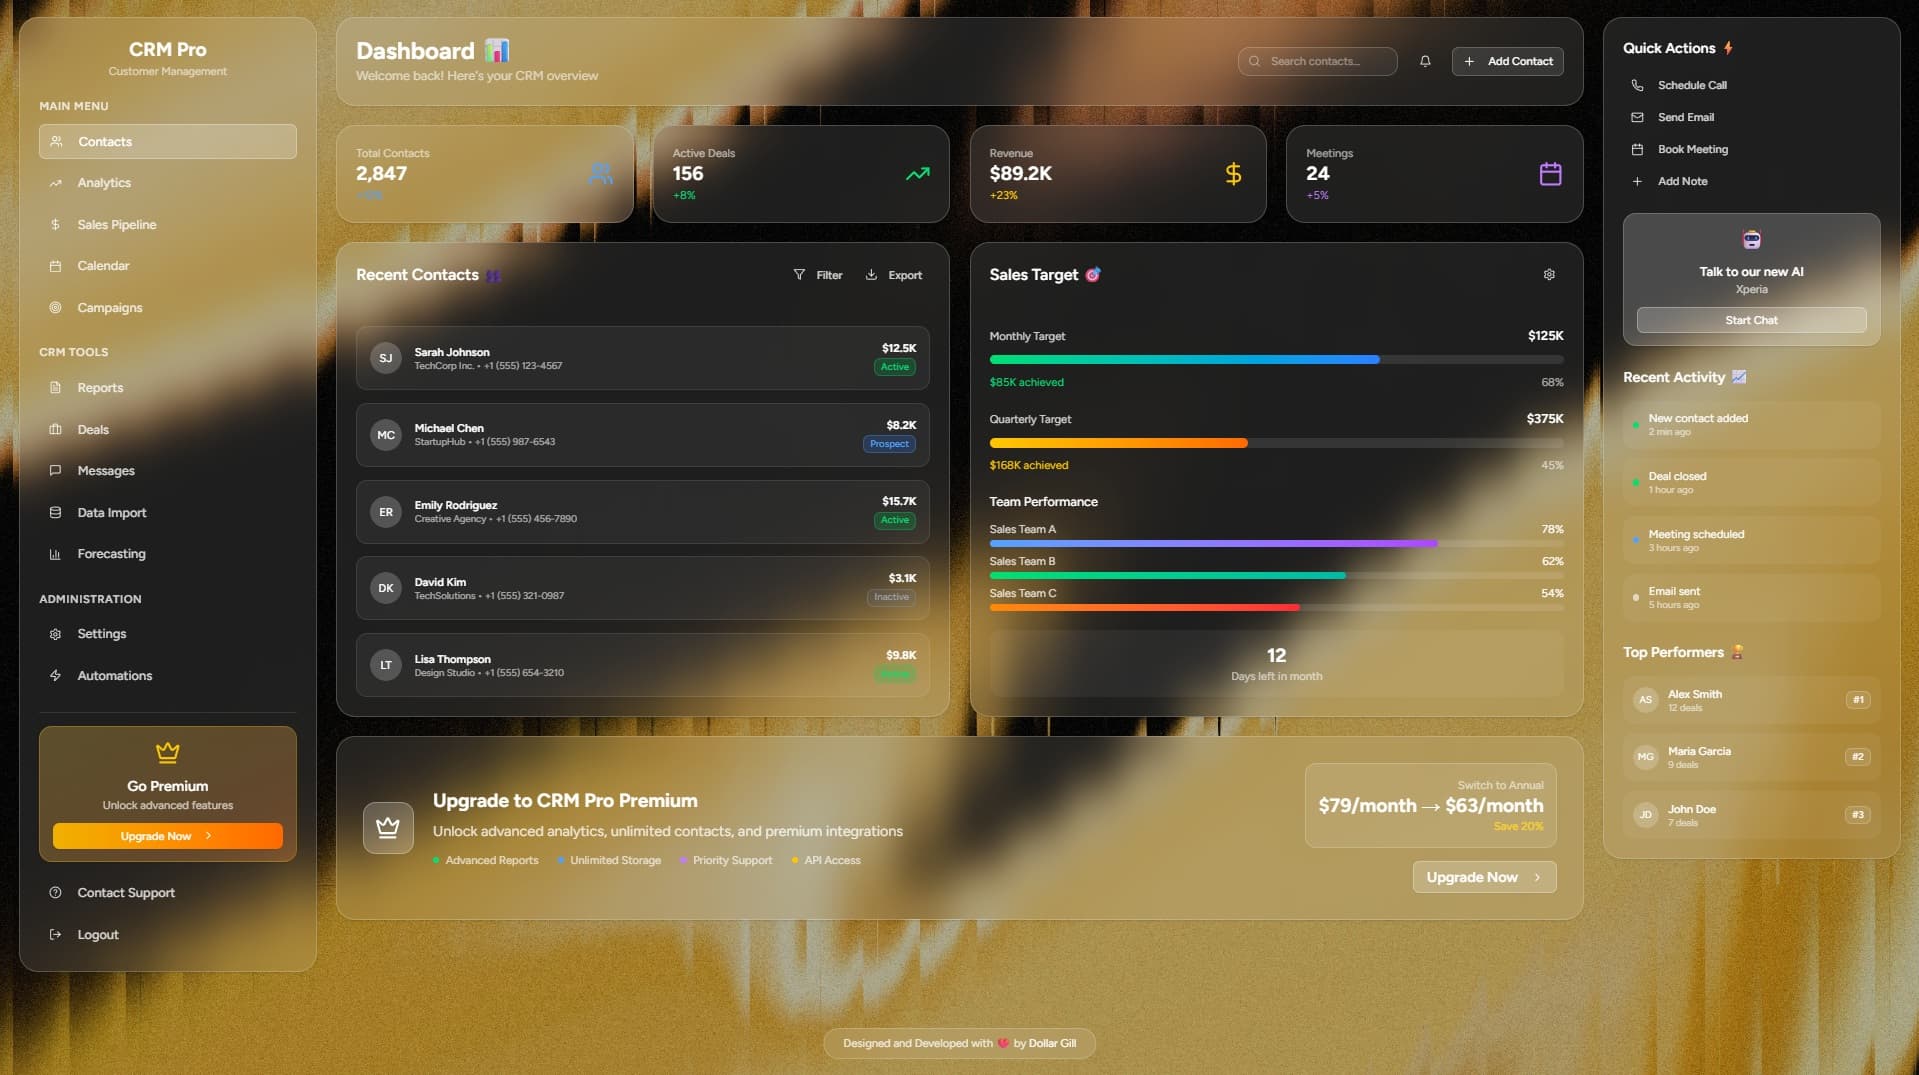Switch to the Forecasting section
The image size is (1919, 1075).
pyautogui.click(x=110, y=553)
